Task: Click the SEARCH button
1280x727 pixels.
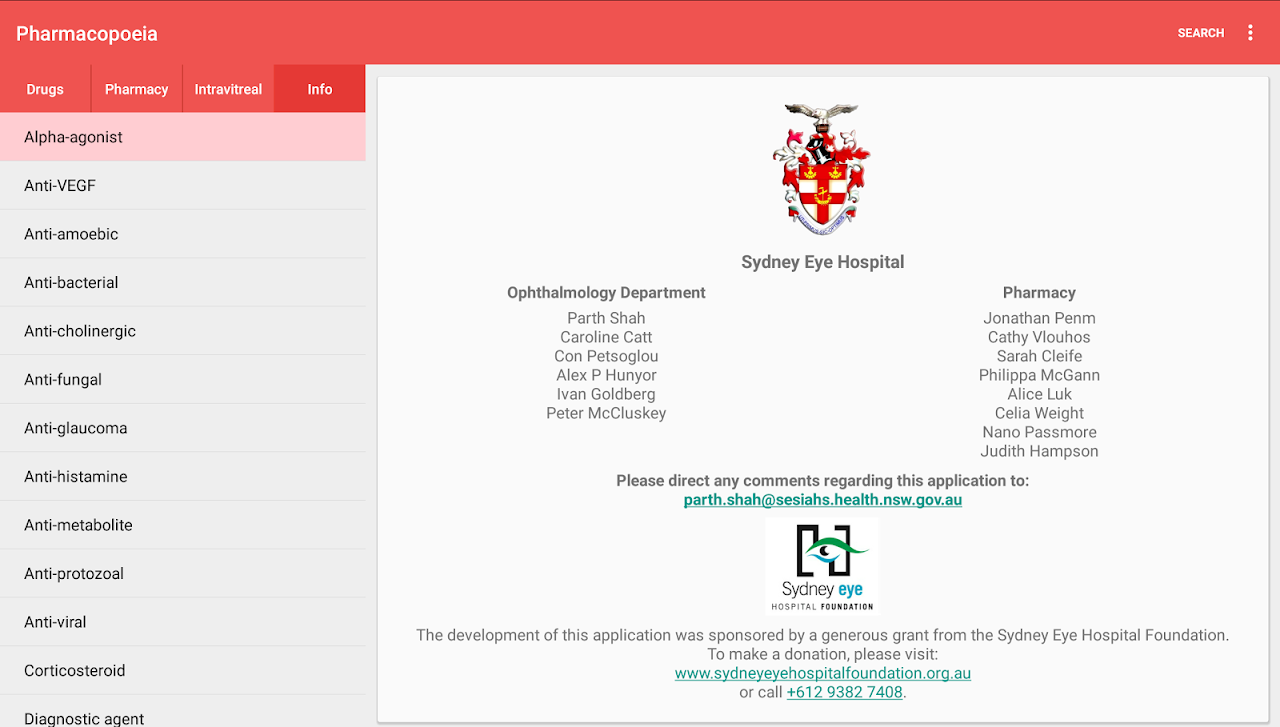Action: pos(1201,33)
